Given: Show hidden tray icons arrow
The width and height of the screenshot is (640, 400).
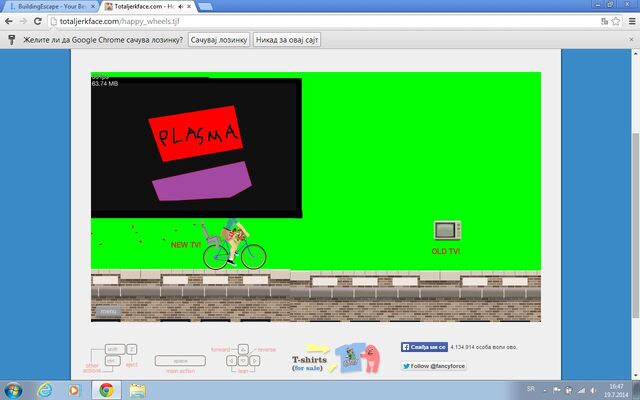Looking at the screenshot, I should (x=544, y=391).
